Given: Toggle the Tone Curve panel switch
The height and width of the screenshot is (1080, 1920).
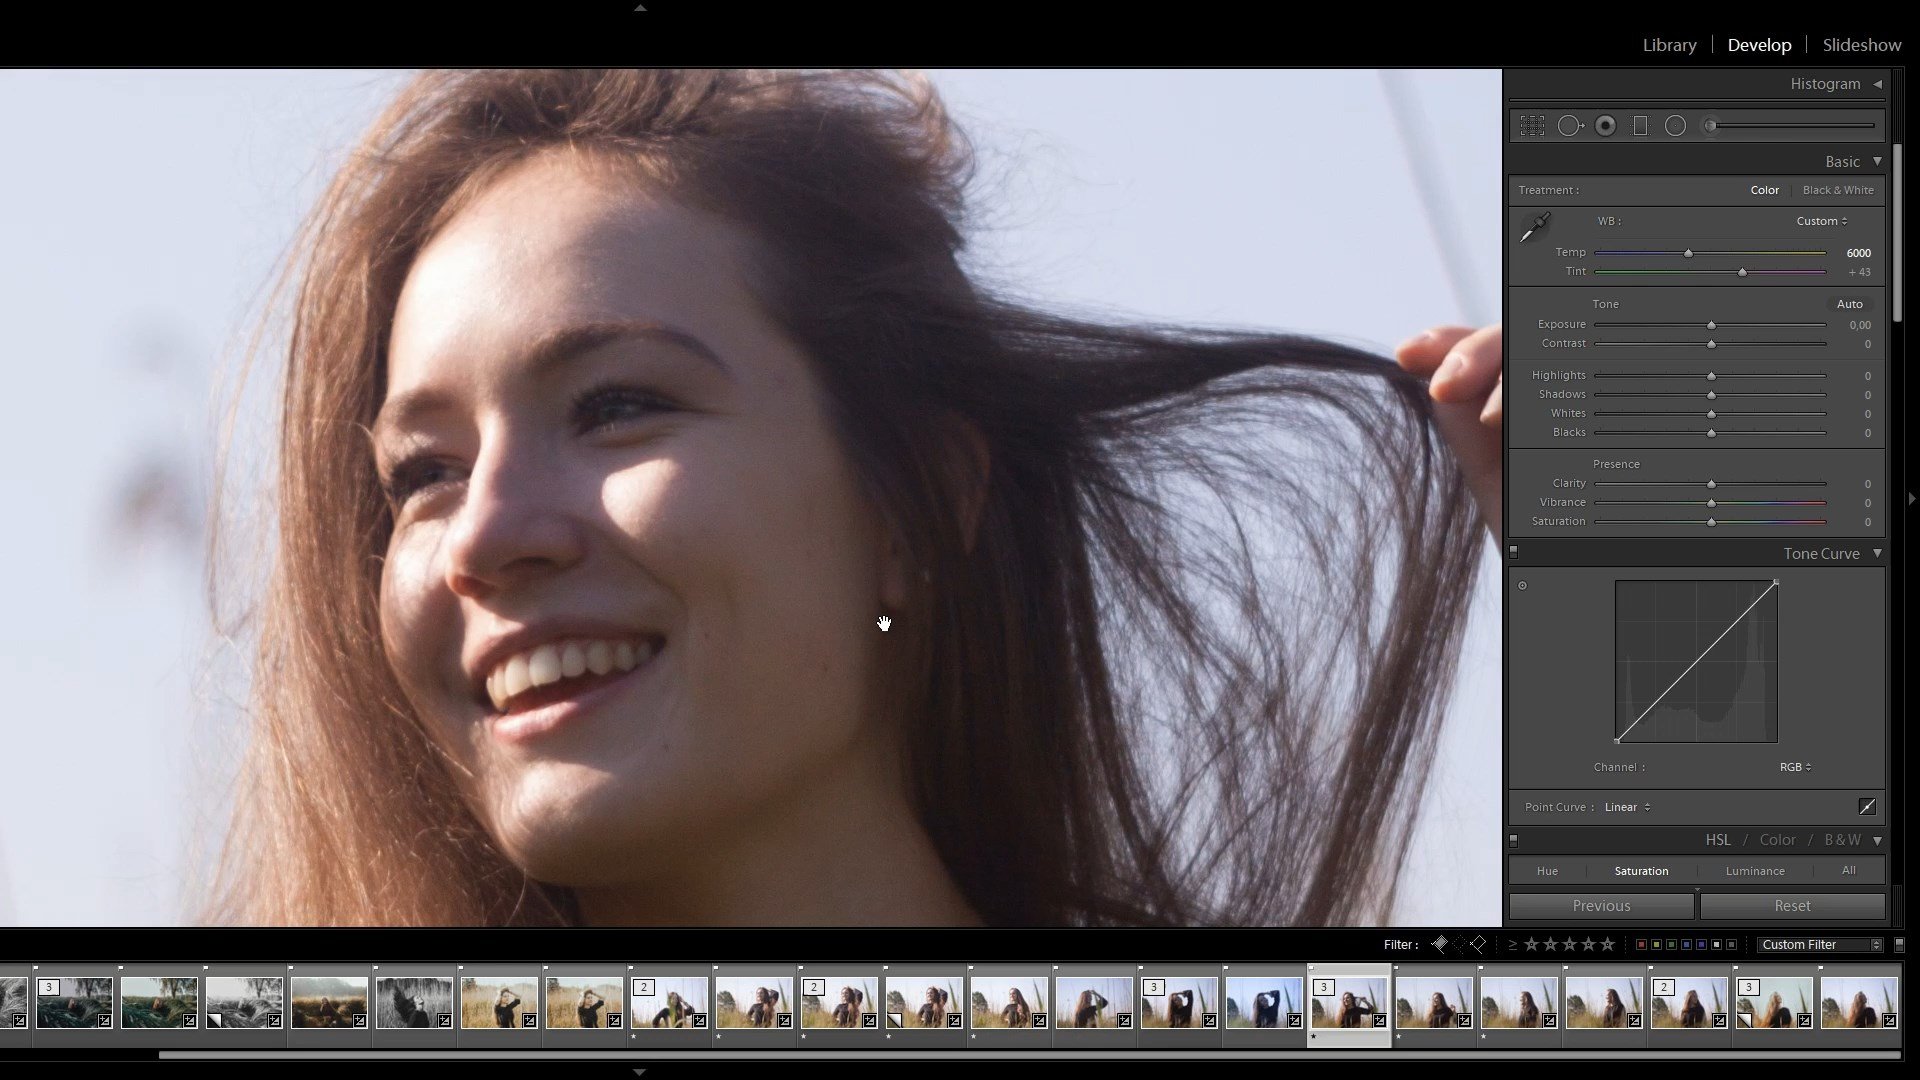Looking at the screenshot, I should click(x=1513, y=552).
